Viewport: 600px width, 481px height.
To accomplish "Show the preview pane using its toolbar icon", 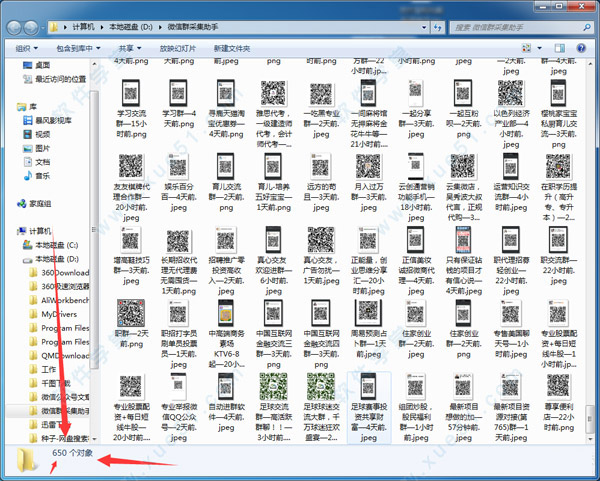I will [x=559, y=48].
